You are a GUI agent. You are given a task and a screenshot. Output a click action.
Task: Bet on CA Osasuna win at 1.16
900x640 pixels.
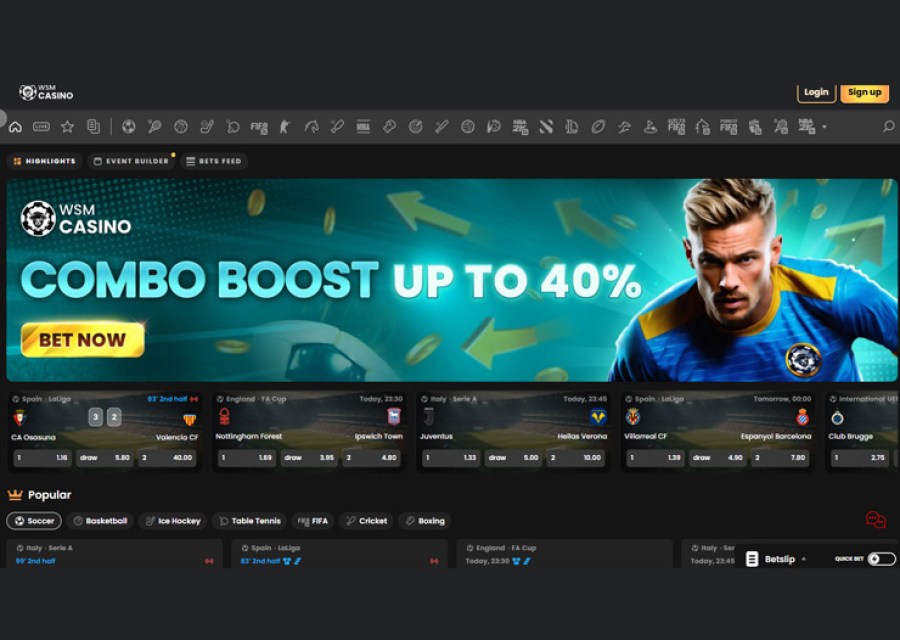[x=42, y=458]
